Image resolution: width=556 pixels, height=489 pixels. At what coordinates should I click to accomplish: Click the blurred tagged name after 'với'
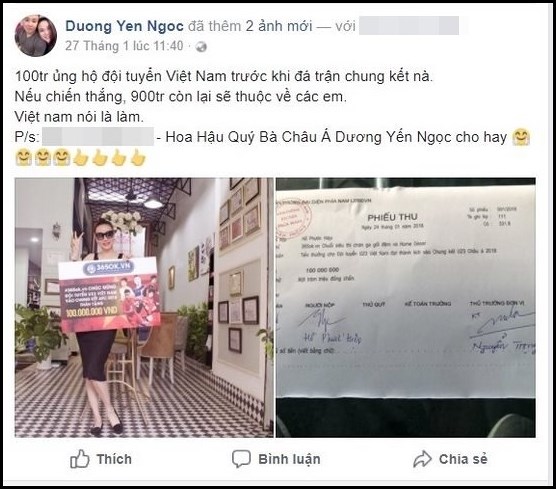point(409,26)
